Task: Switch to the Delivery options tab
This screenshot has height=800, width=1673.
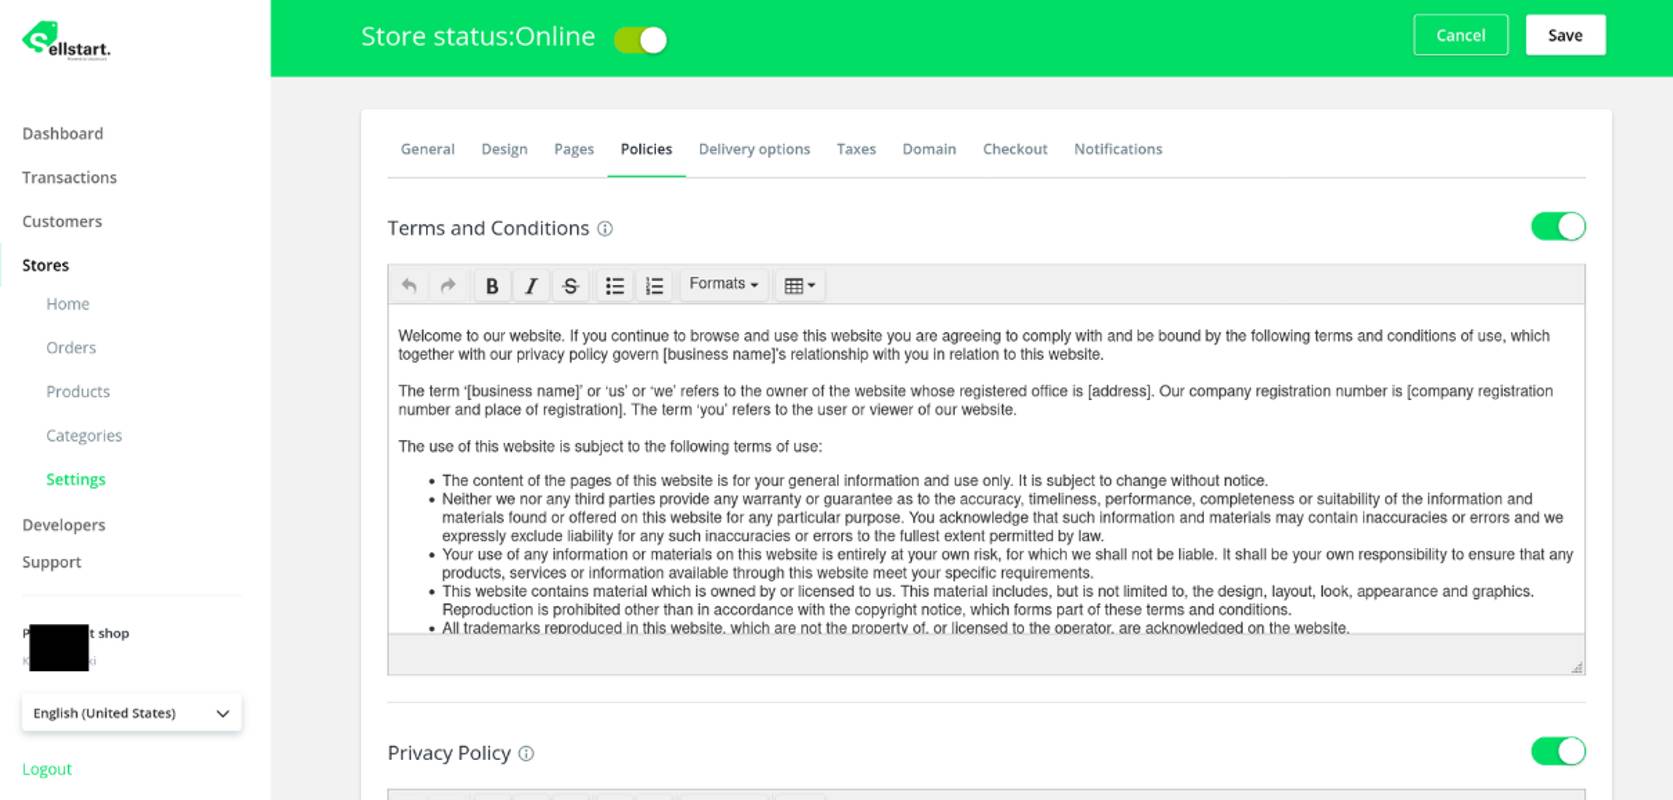Action: [x=754, y=149]
